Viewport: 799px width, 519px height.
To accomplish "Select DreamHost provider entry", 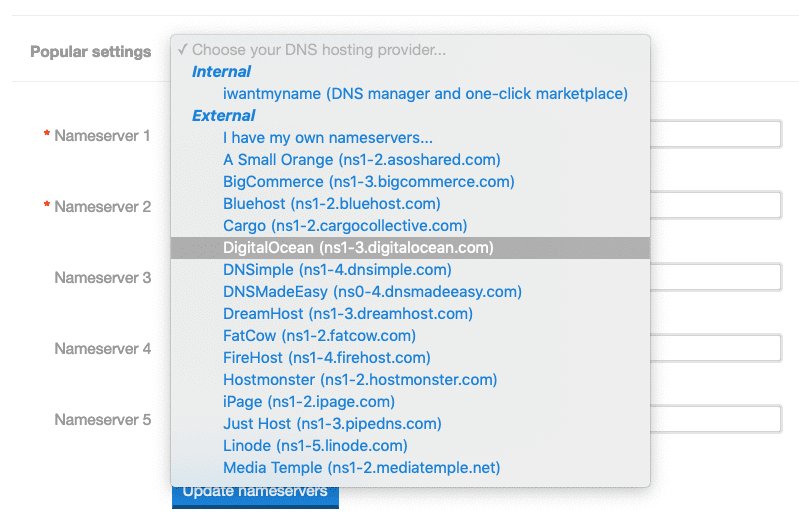I will pyautogui.click(x=347, y=314).
